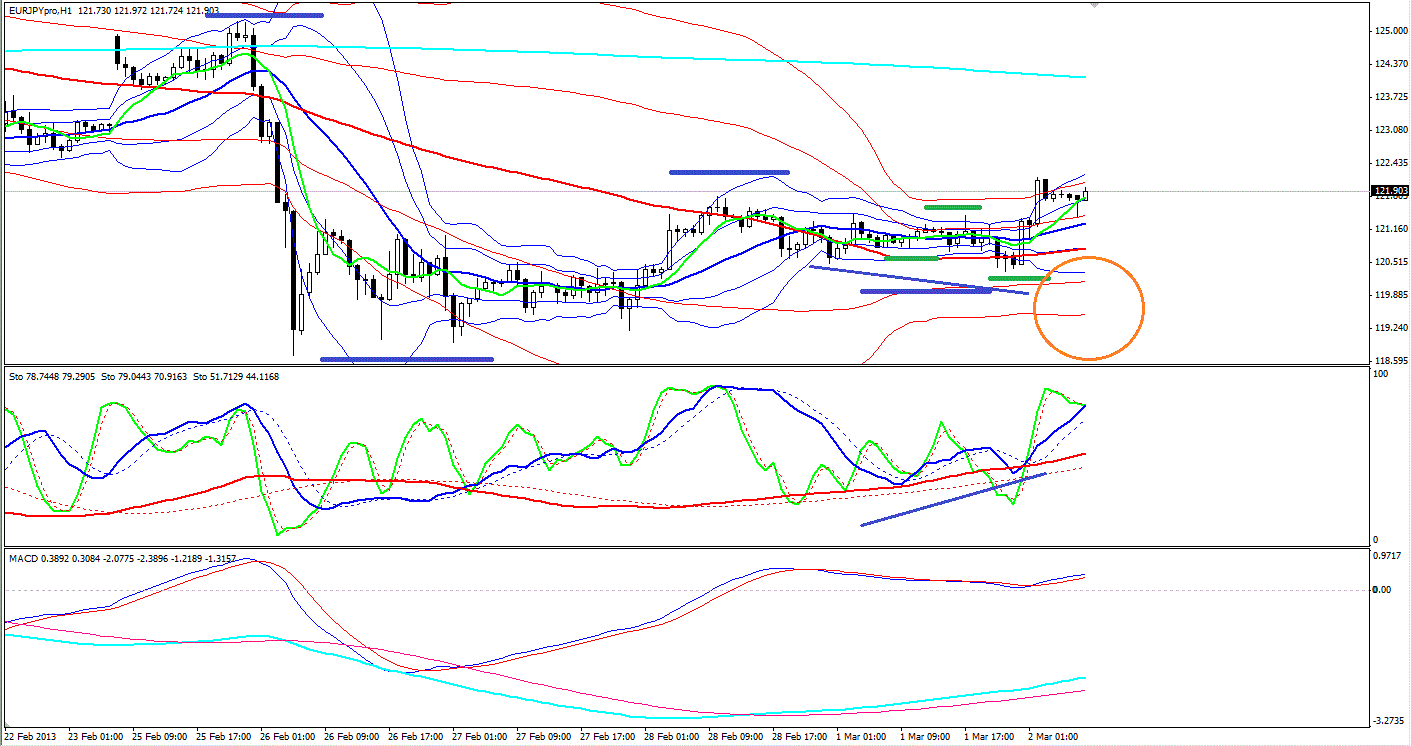Click the 119.240 price axis label
This screenshot has width=1411, height=746.
coord(1392,328)
